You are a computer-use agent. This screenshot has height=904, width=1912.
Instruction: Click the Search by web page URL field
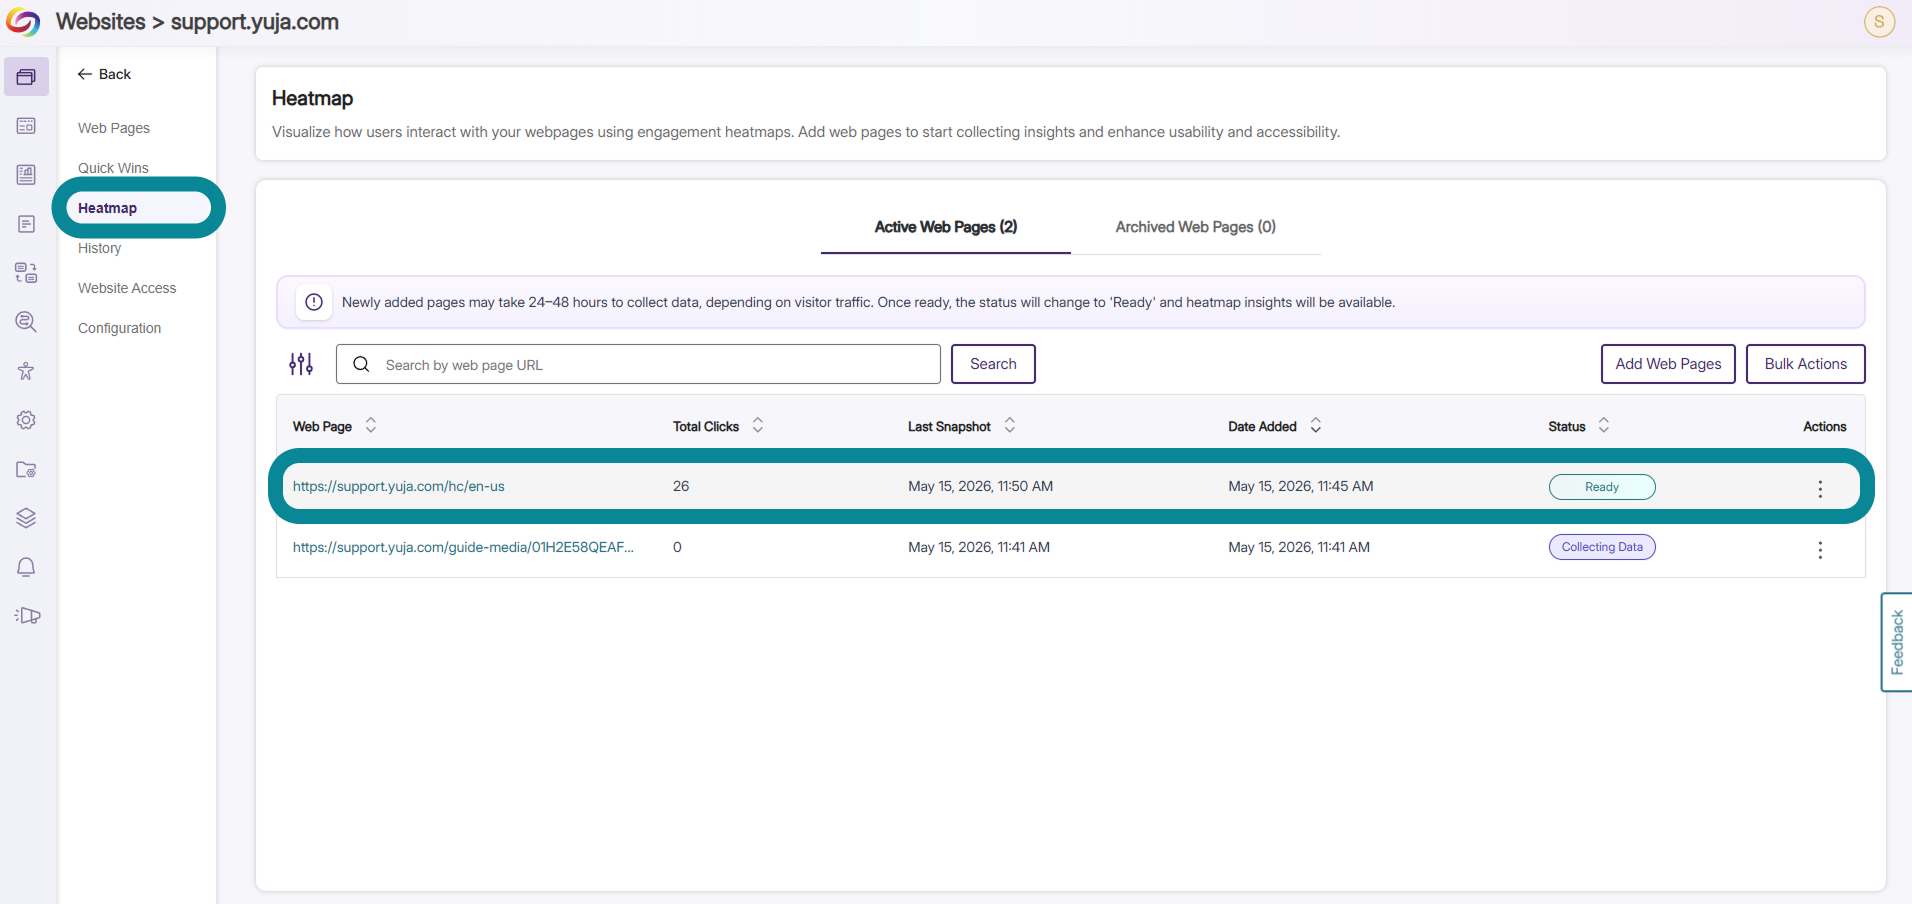click(638, 364)
